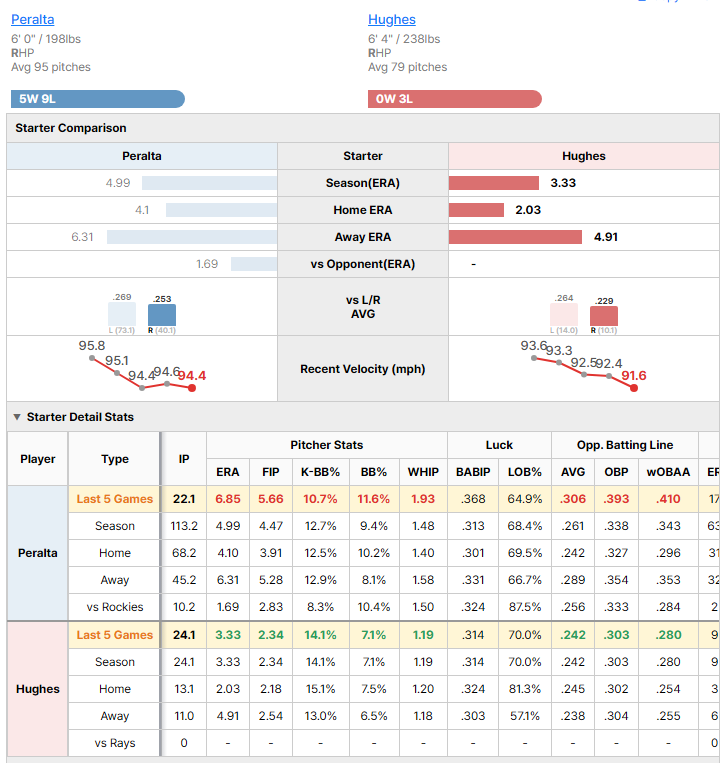Click Hughes's 0W 3L record bar

coord(454,99)
